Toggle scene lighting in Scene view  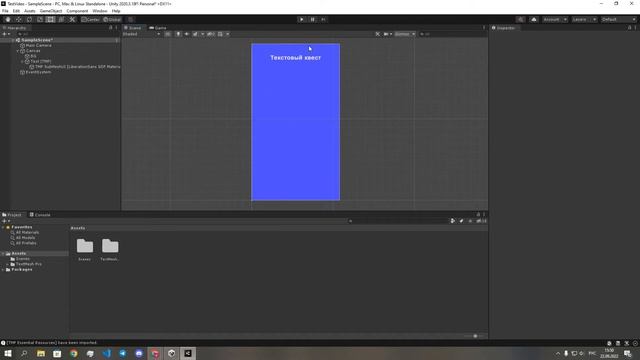[x=178, y=34]
